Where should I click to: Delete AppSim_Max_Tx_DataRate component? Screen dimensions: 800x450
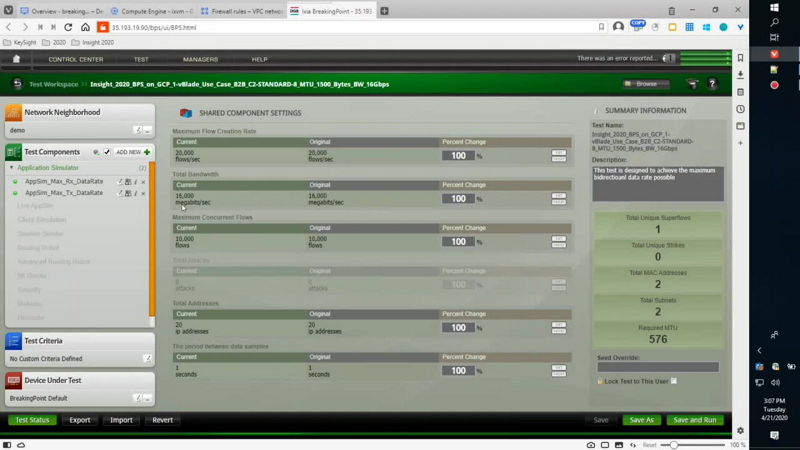coord(143,193)
